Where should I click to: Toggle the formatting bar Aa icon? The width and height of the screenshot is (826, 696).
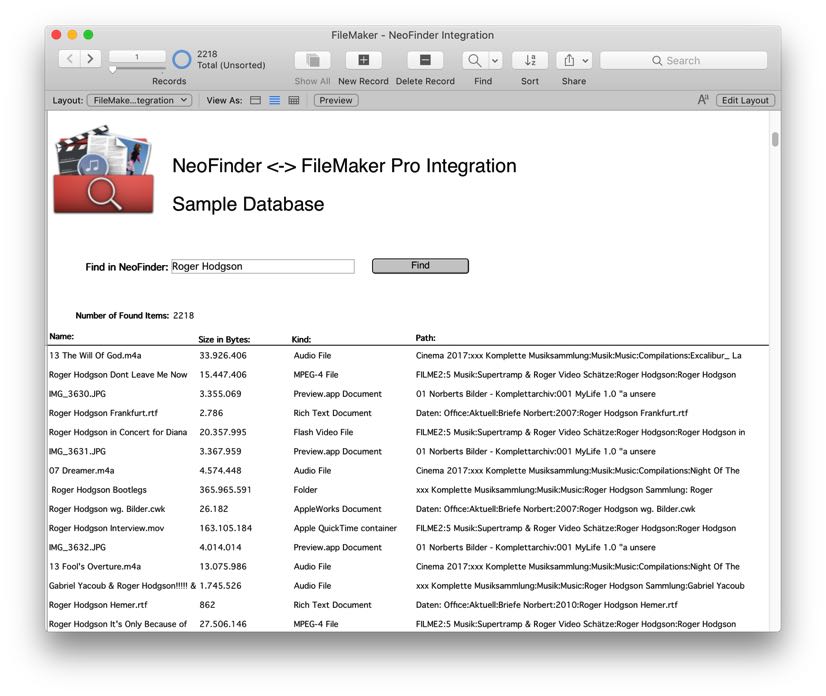click(x=703, y=100)
